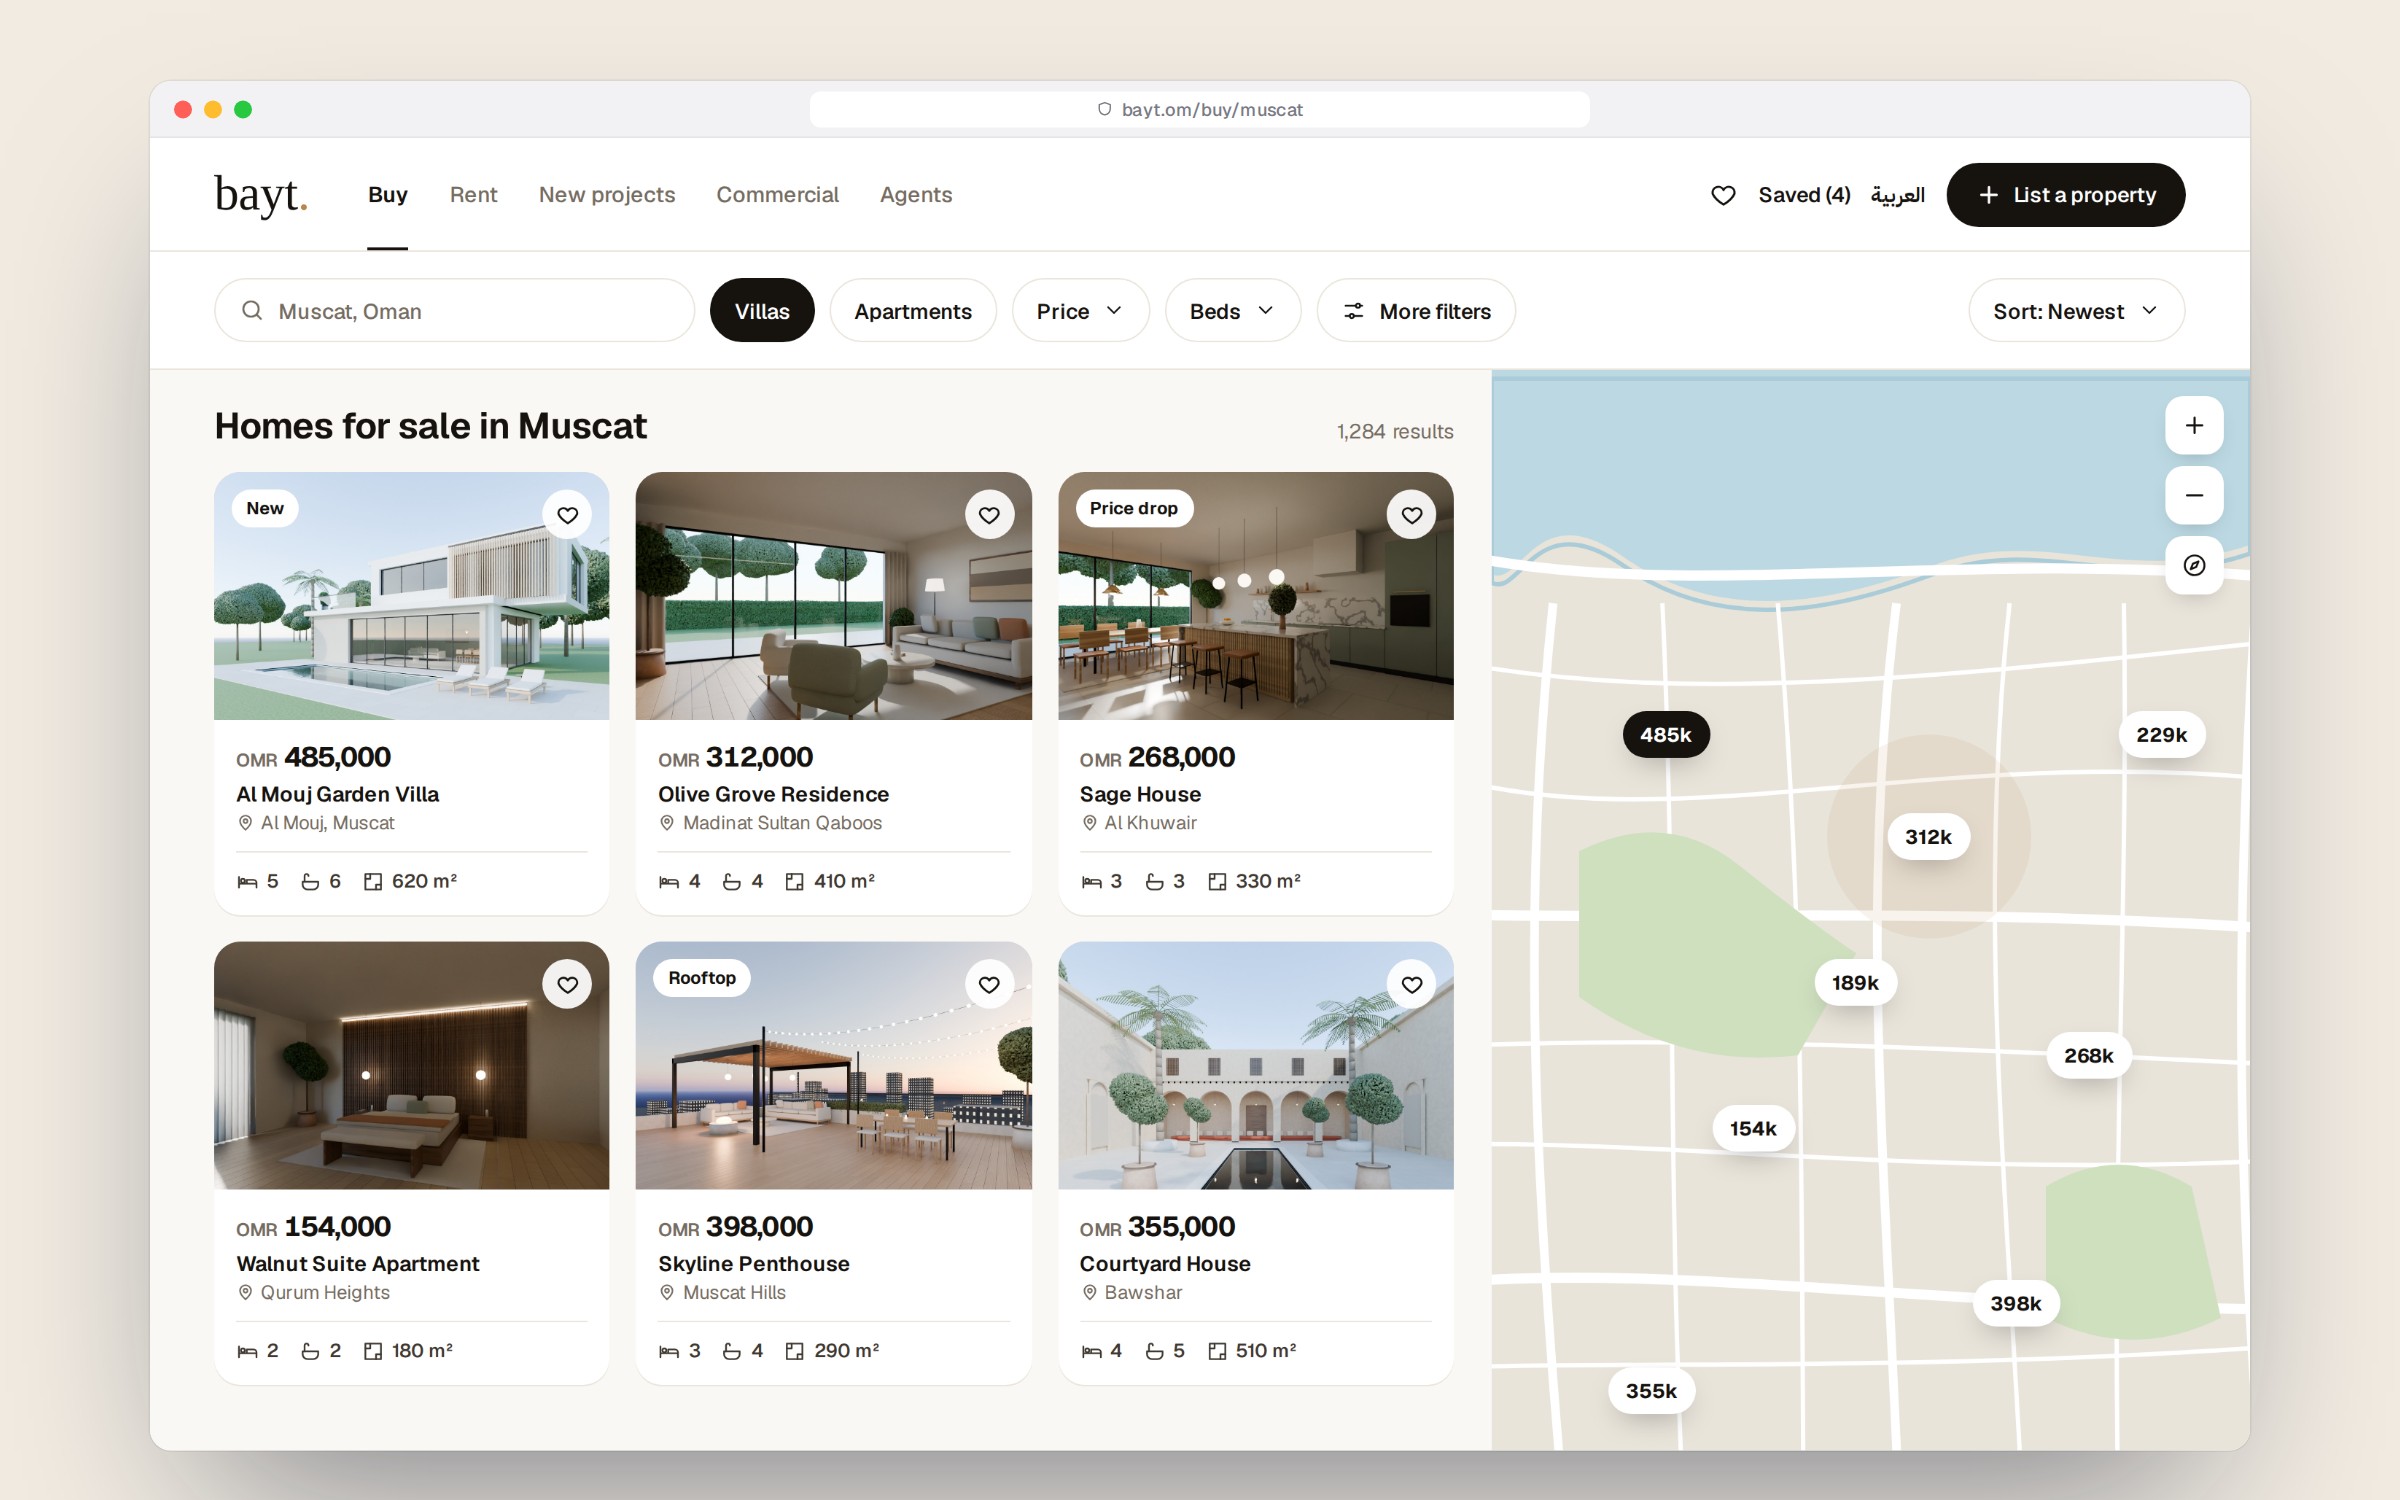Toggle heart on Sage House listing
The width and height of the screenshot is (2400, 1500).
(x=1411, y=515)
